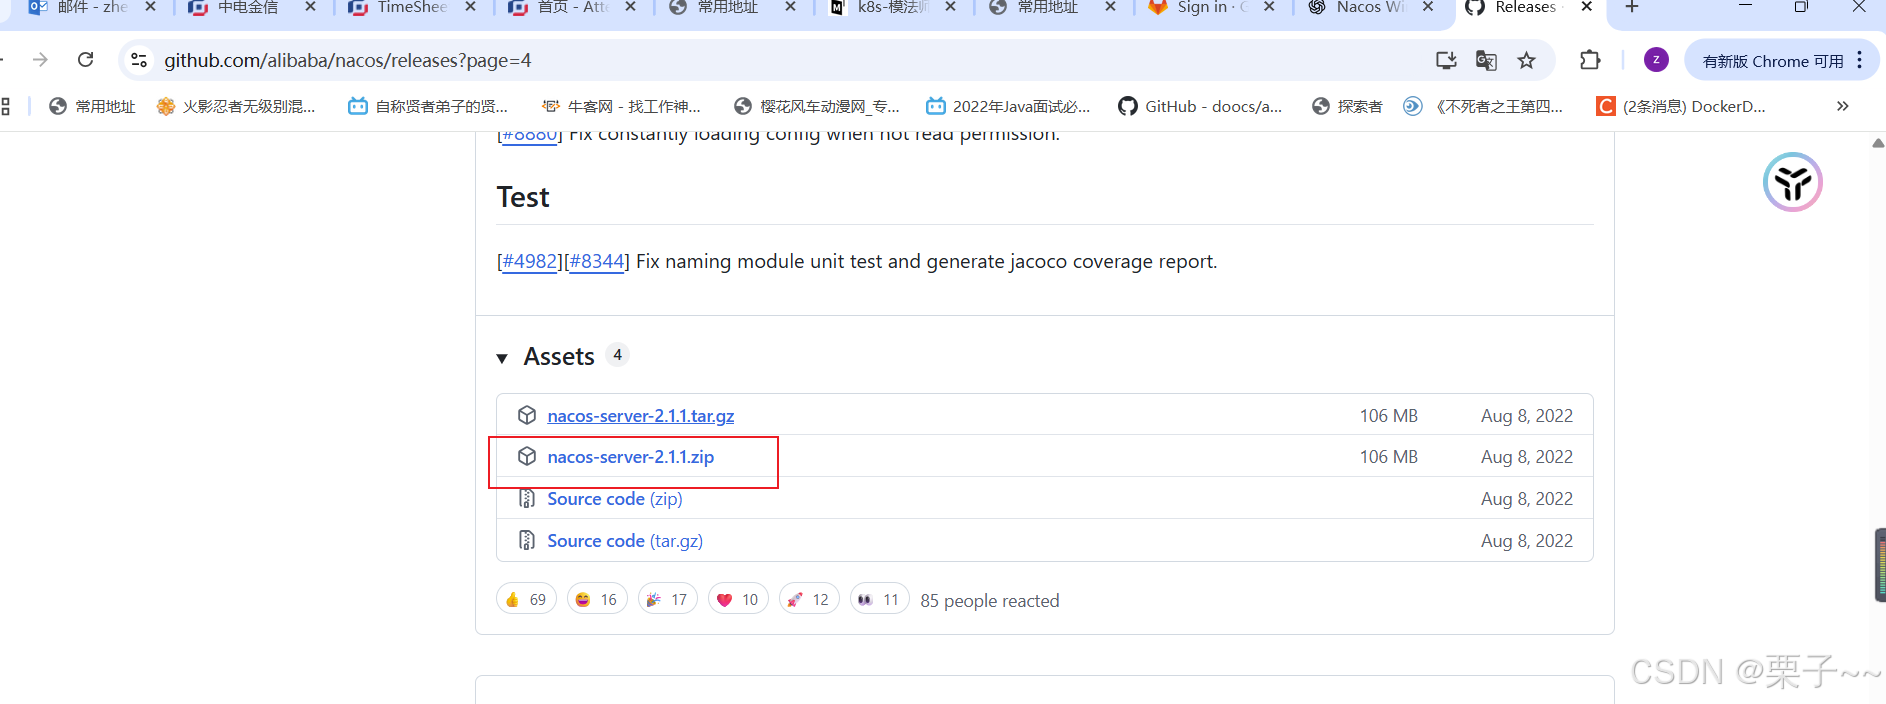Click the 85 people reacted text

click(x=989, y=601)
